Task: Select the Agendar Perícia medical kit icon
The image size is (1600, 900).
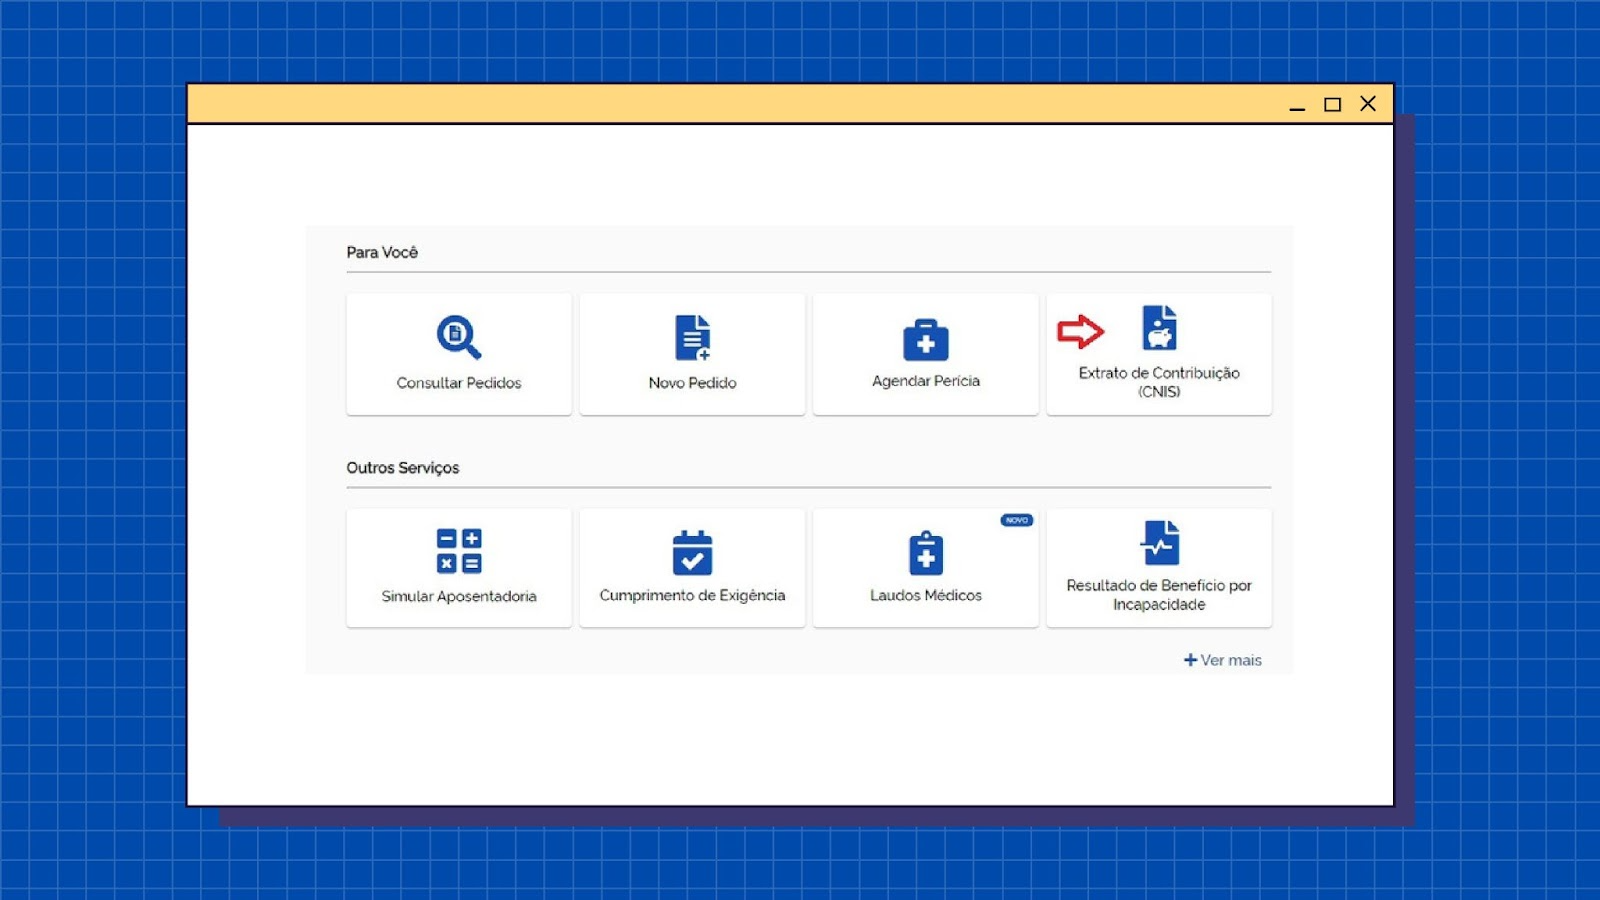Action: click(x=925, y=340)
